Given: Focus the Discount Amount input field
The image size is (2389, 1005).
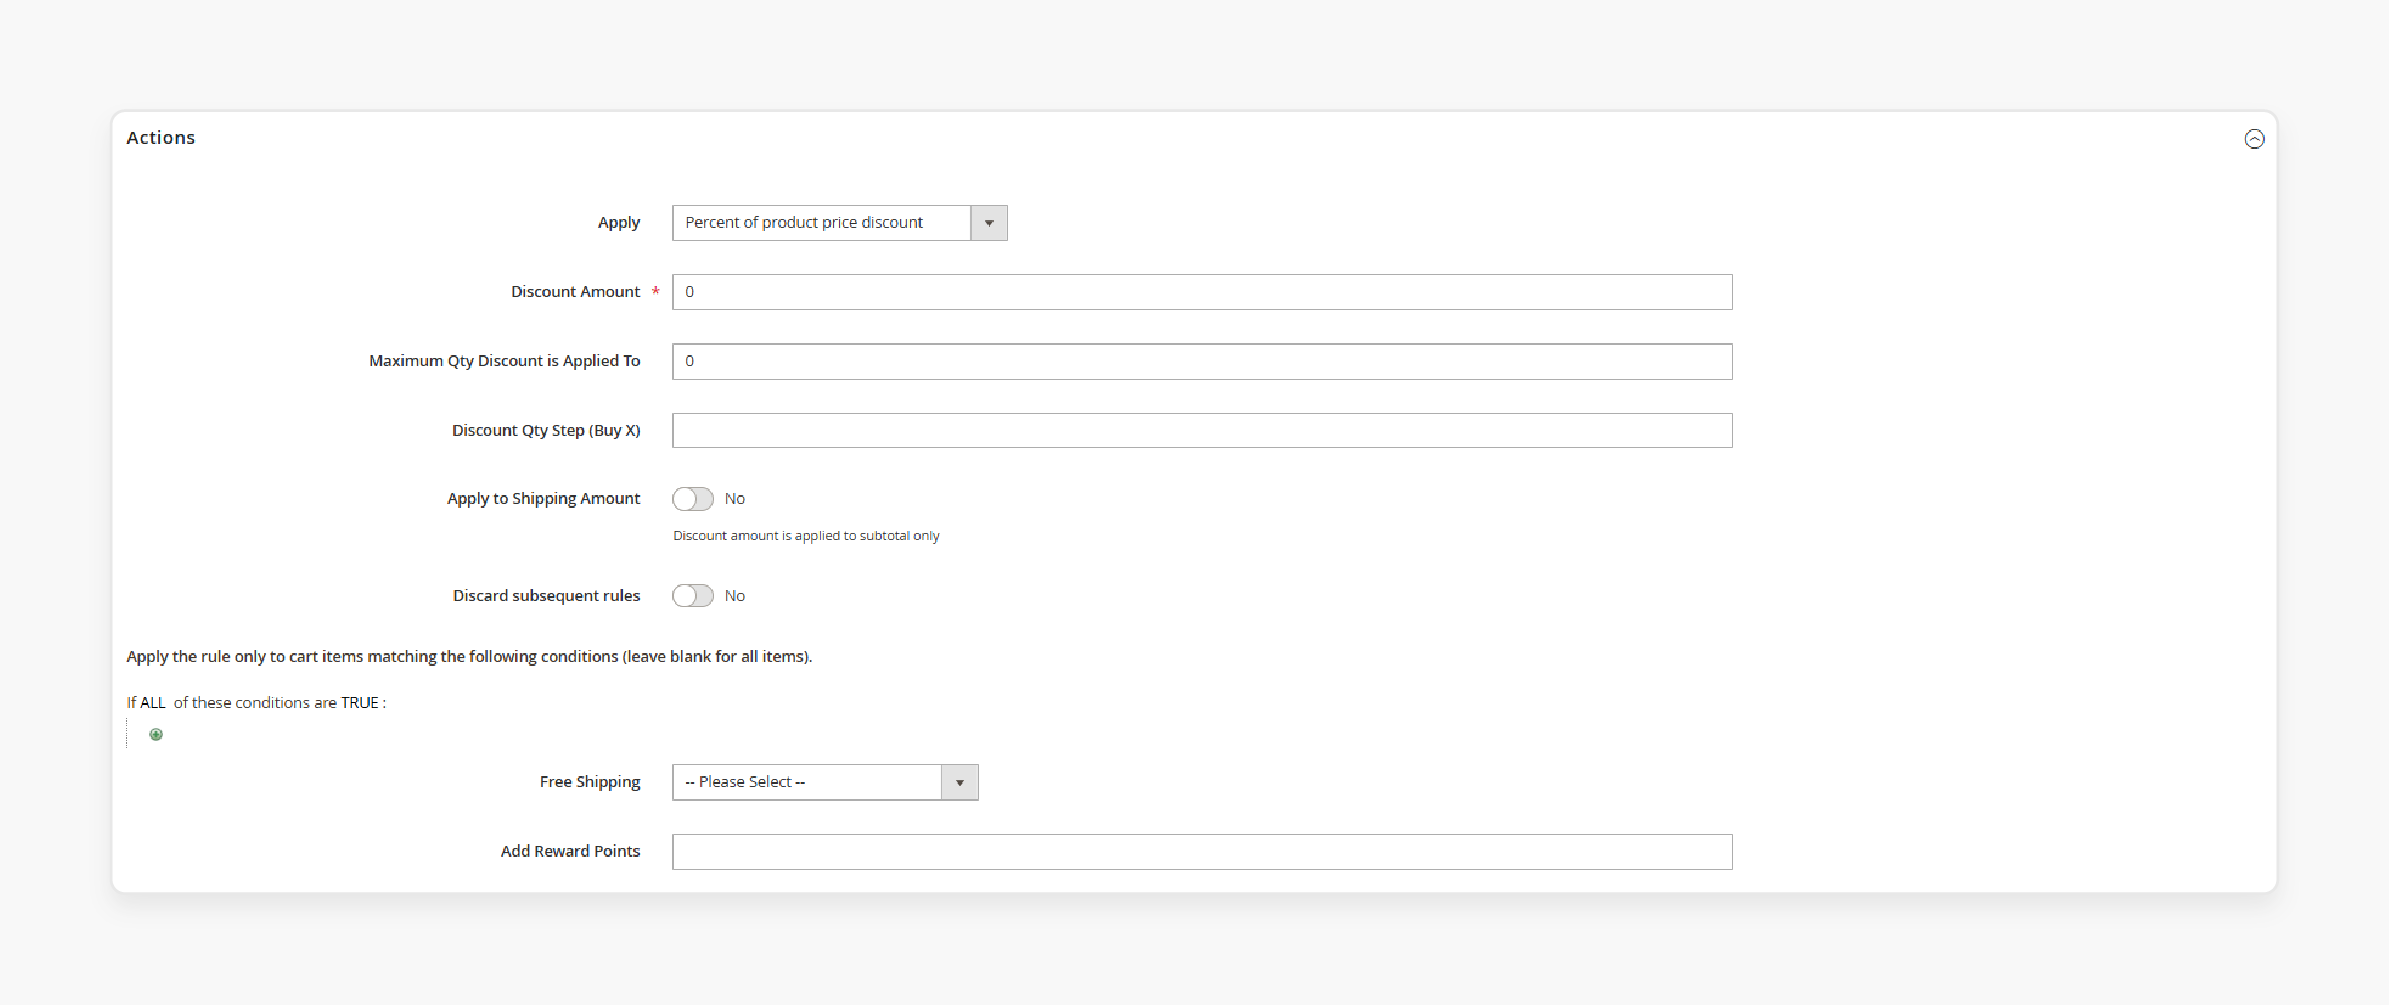Looking at the screenshot, I should pos(1200,291).
